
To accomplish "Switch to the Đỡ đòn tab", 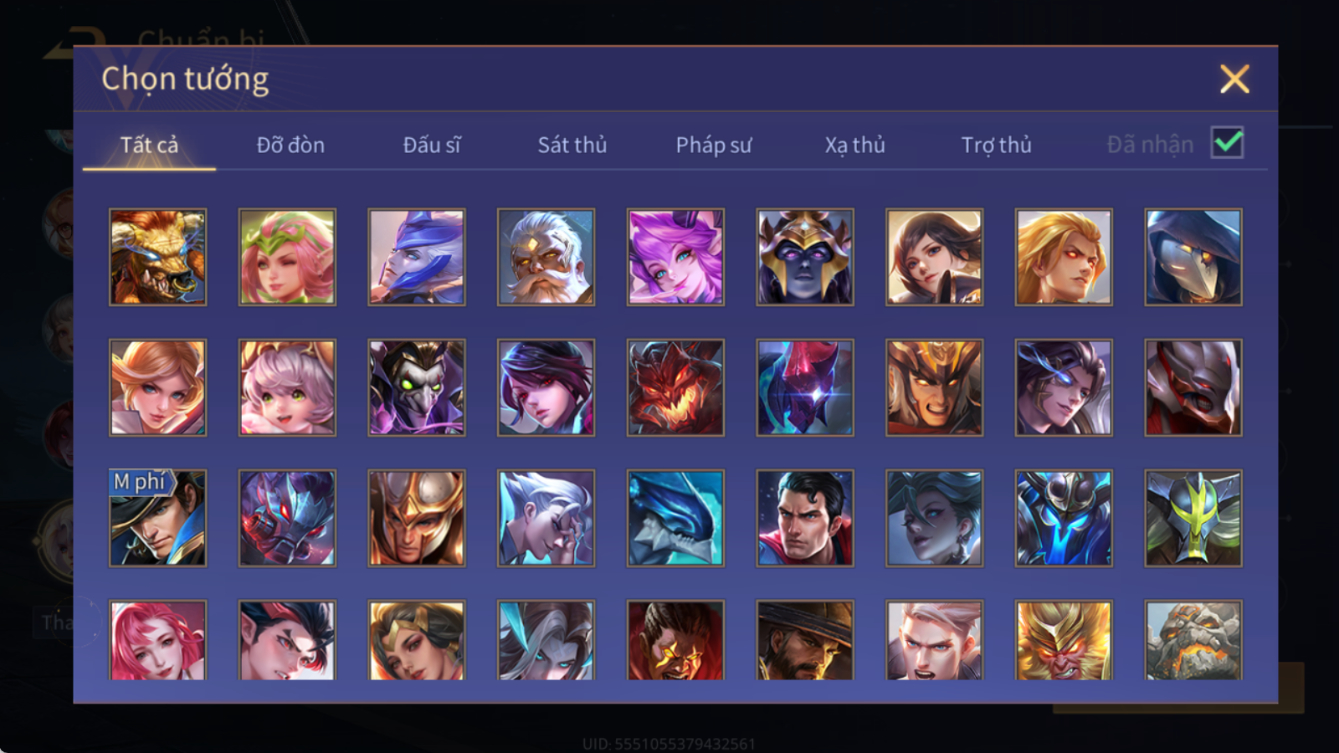I will pos(291,145).
